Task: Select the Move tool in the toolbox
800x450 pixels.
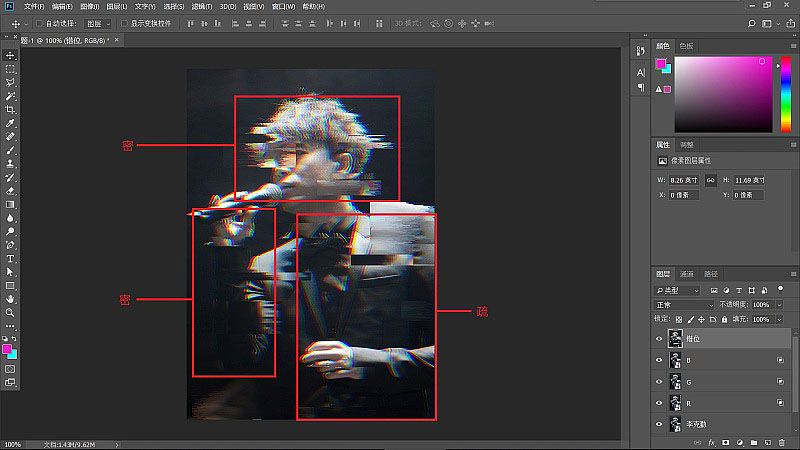Action: point(10,55)
